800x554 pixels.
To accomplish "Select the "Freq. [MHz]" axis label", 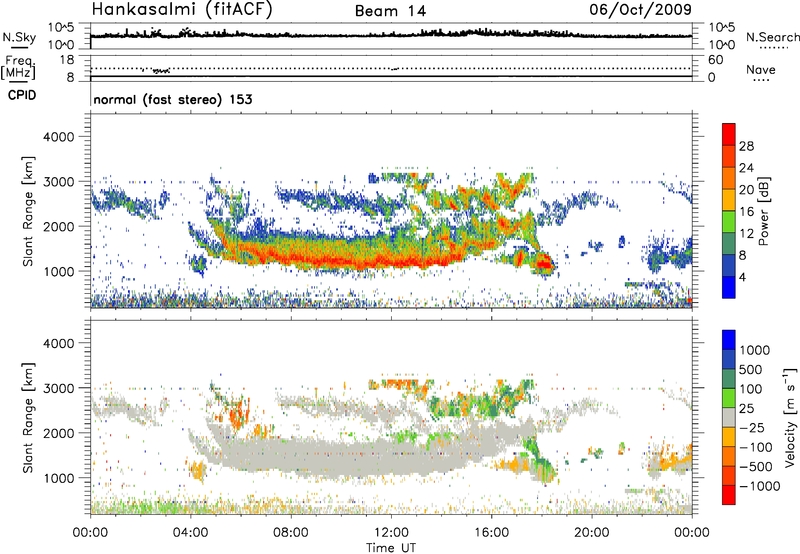I will tap(19, 67).
